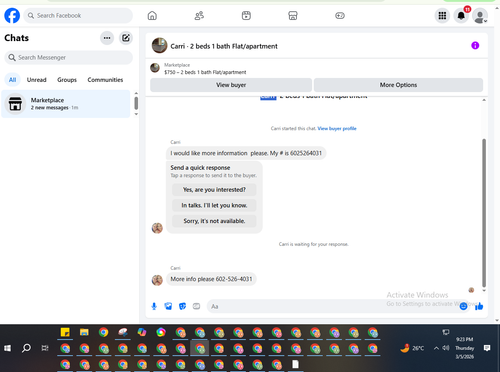Open the Facebook menu grid icon
Viewport: 500px width, 372px height.
442,16
